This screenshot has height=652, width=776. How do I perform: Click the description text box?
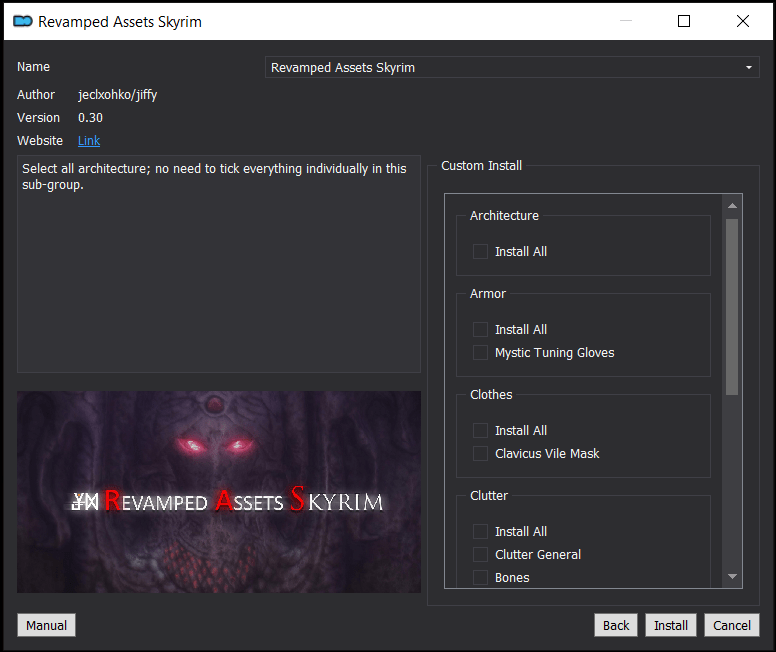pyautogui.click(x=219, y=264)
